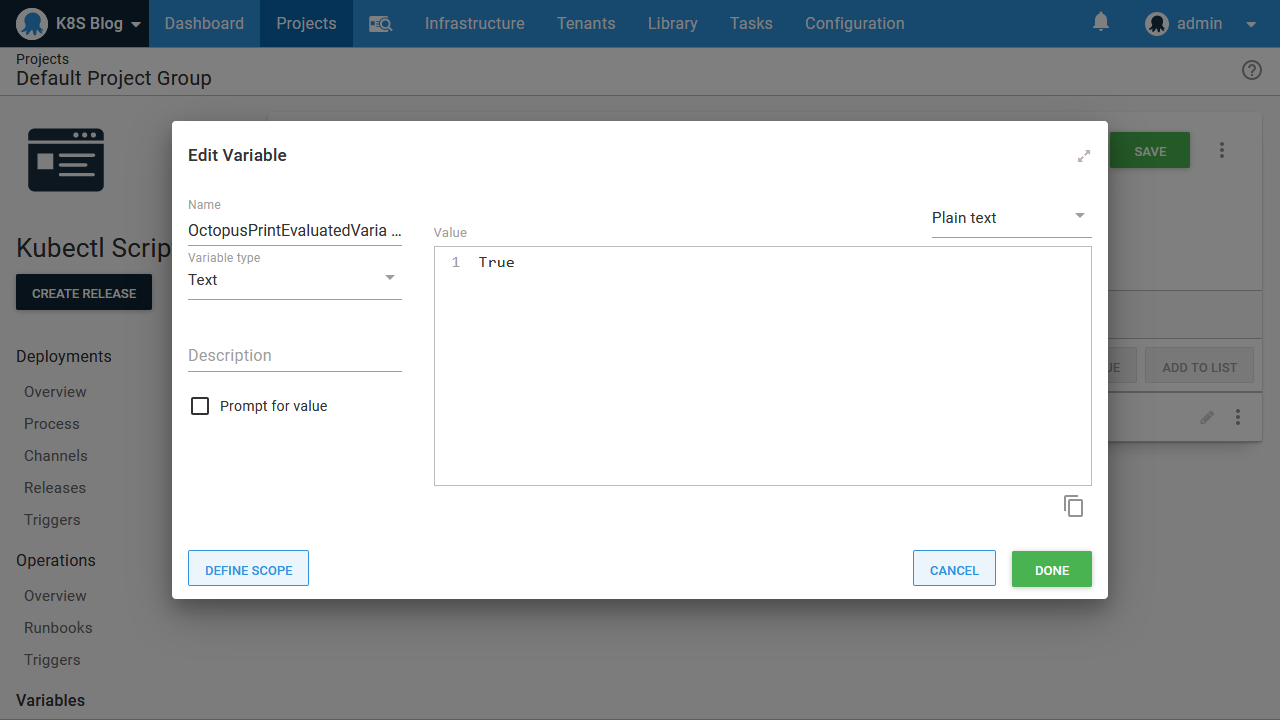Screen dimensions: 1280x720
Task: Go to the Infrastructure menu item
Action: coord(474,24)
